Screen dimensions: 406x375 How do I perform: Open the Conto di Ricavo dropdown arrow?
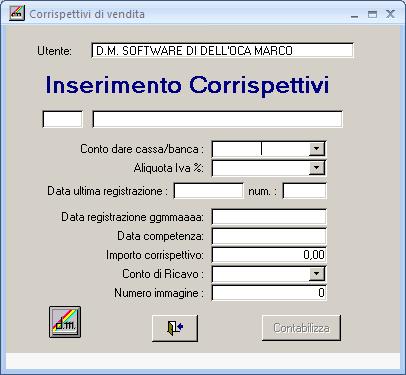[x=316, y=274]
